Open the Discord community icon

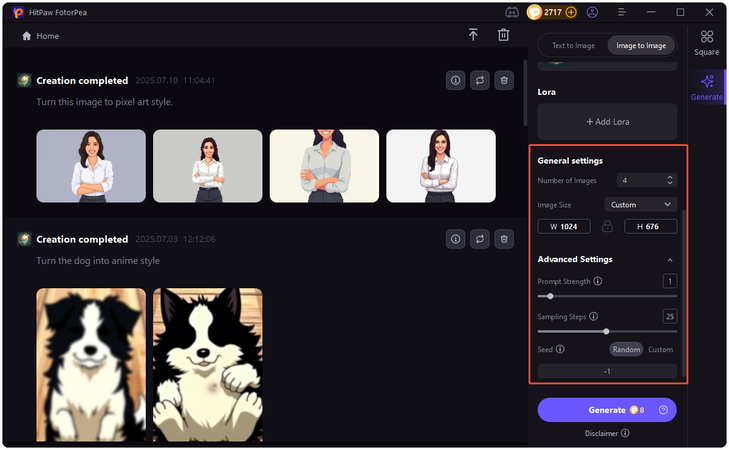pos(512,13)
